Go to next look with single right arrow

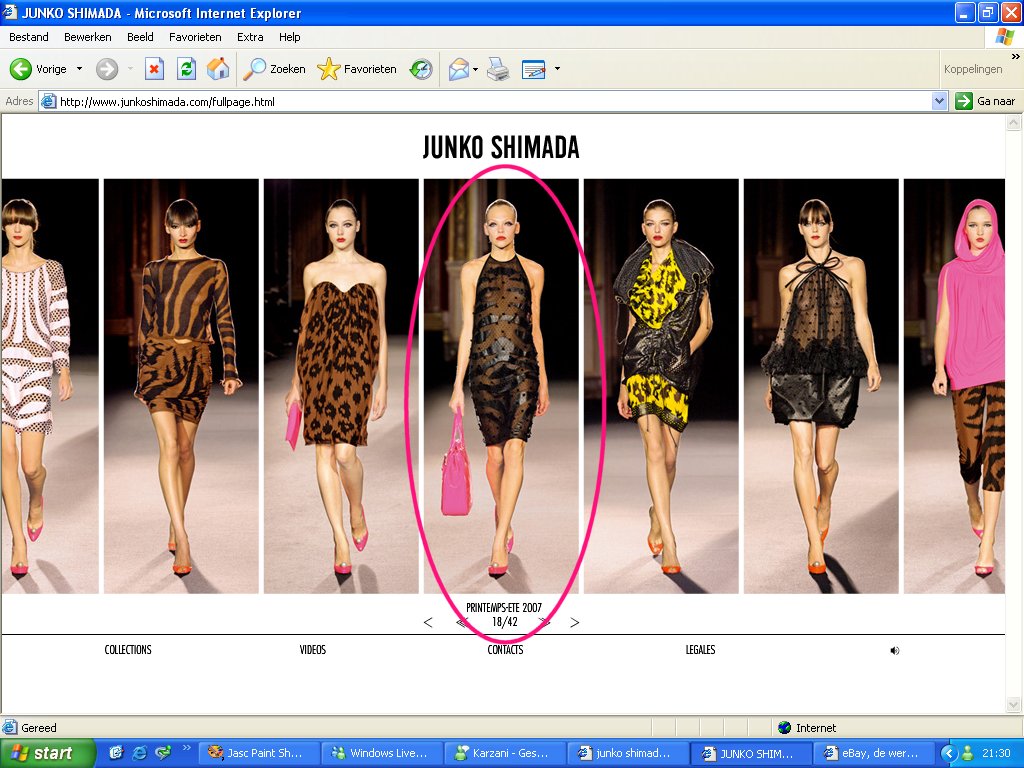(x=575, y=622)
